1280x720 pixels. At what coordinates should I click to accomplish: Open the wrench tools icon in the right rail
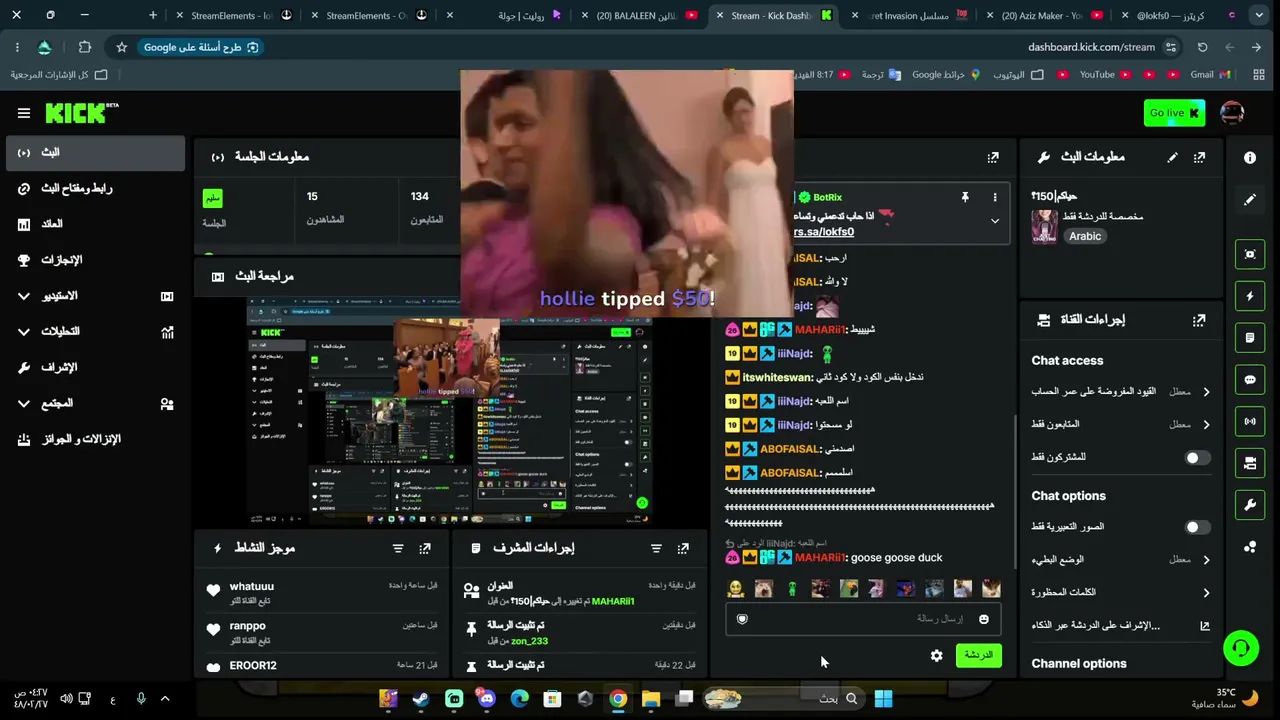pos(1250,505)
